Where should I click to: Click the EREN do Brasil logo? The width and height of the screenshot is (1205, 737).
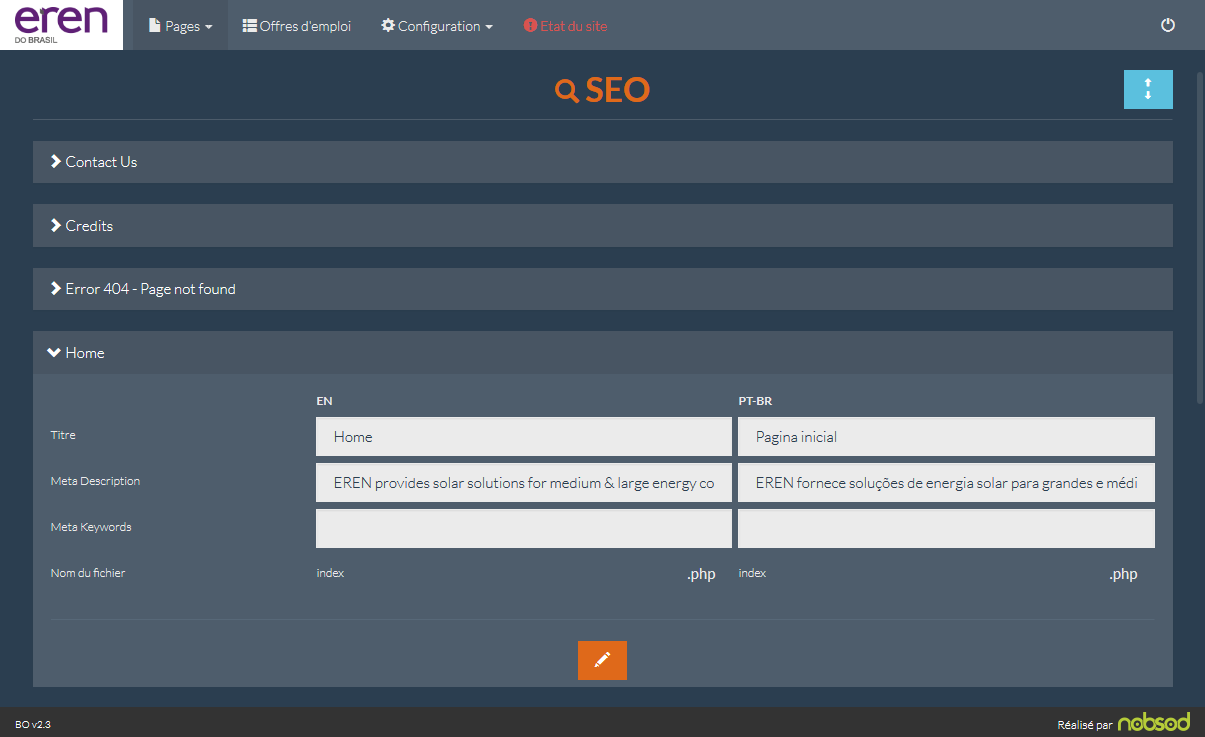(61, 24)
